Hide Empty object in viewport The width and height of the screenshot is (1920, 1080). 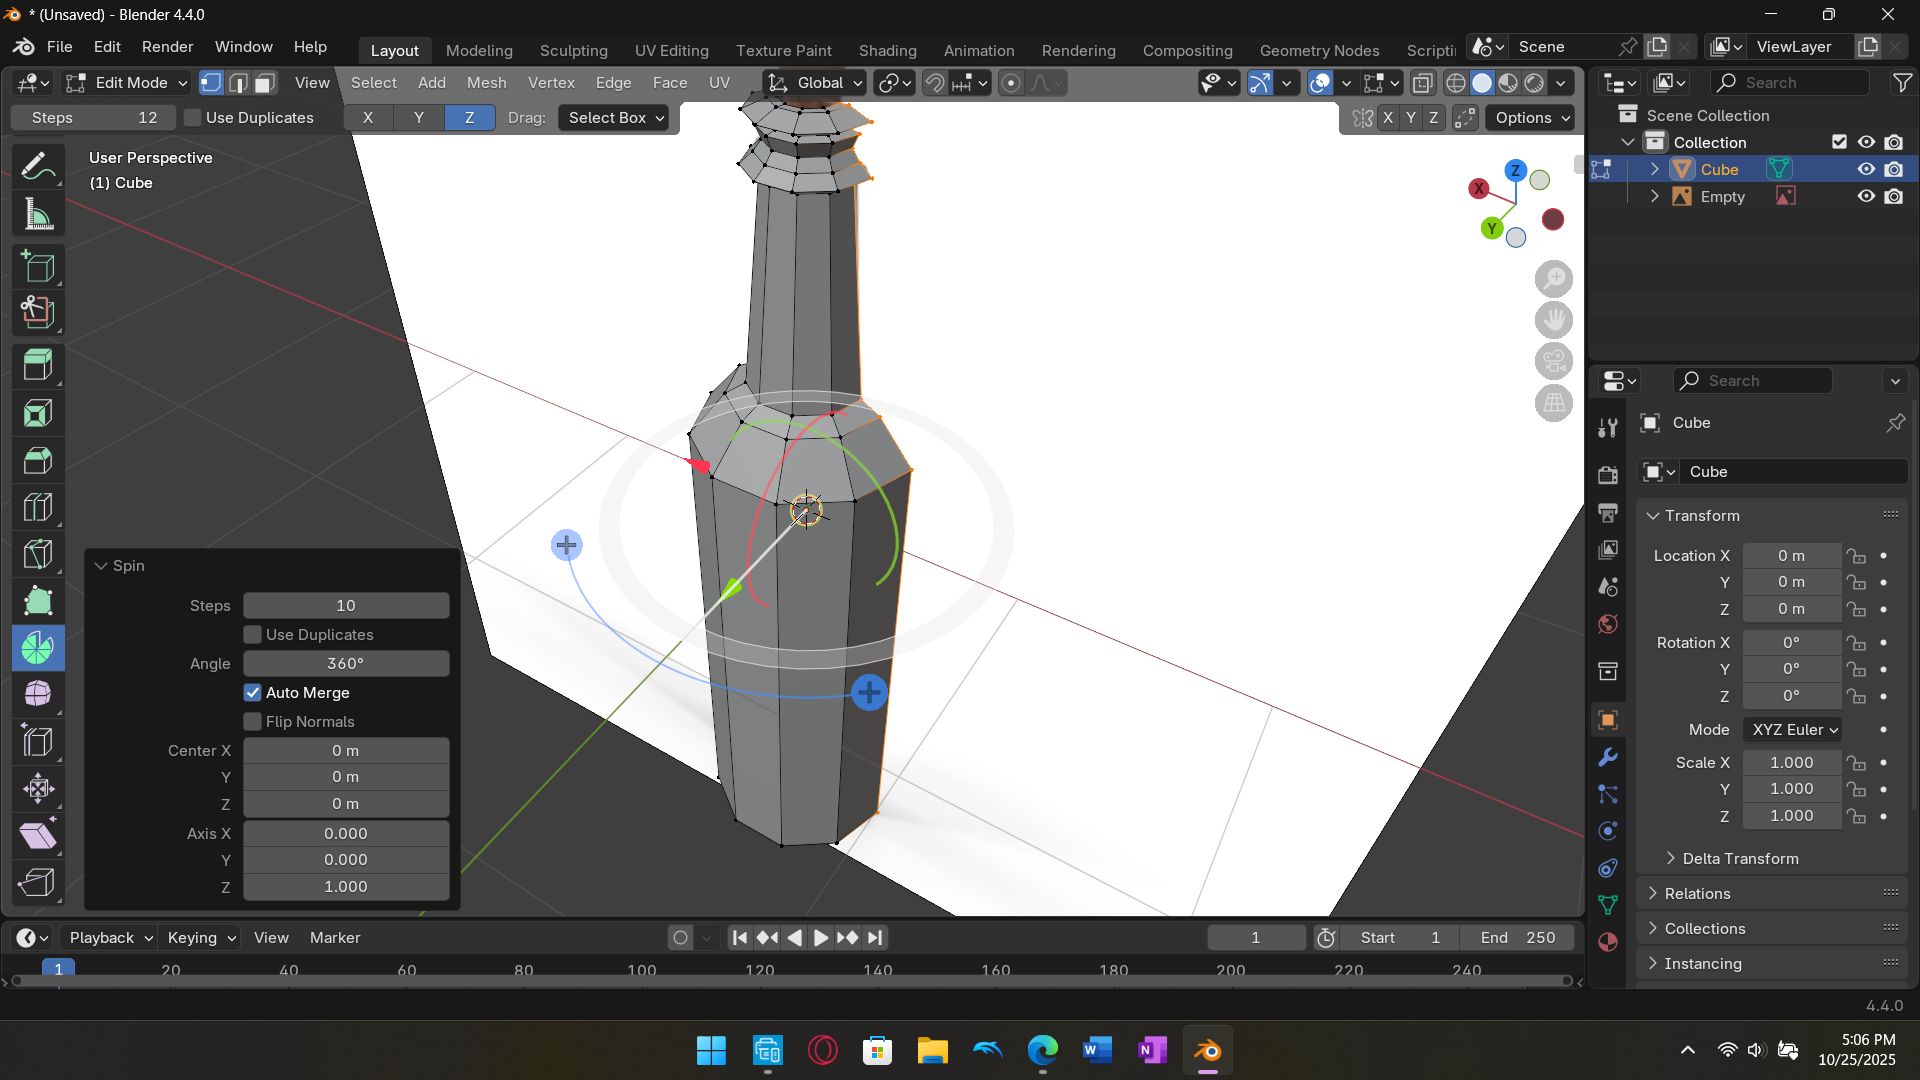pyautogui.click(x=1866, y=197)
